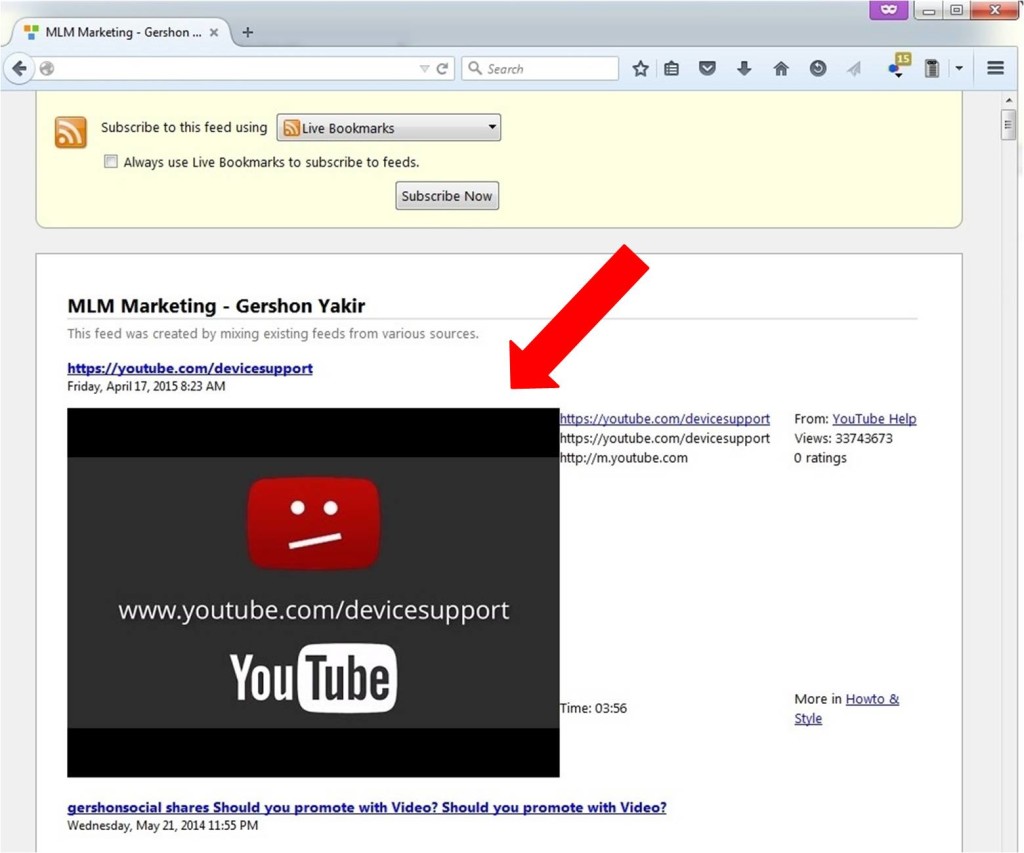This screenshot has height=853, width=1024.
Task: Click the purple private browsing mask icon
Action: (x=888, y=9)
